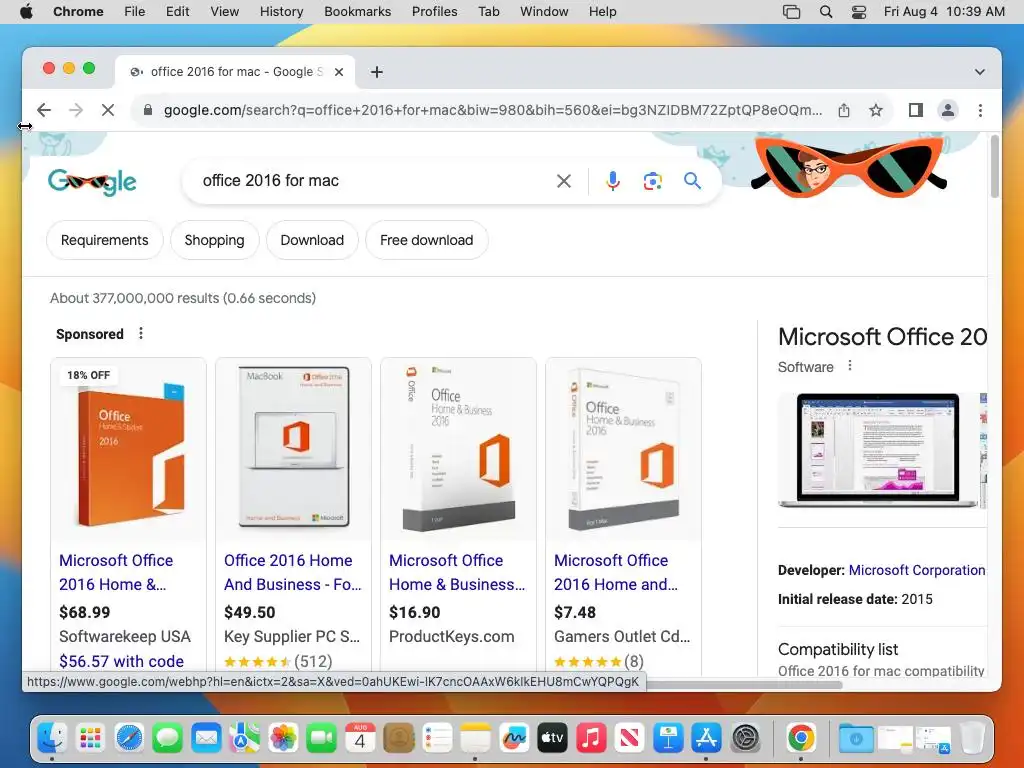
Task: Open App Store from the Dock
Action: [x=706, y=738]
